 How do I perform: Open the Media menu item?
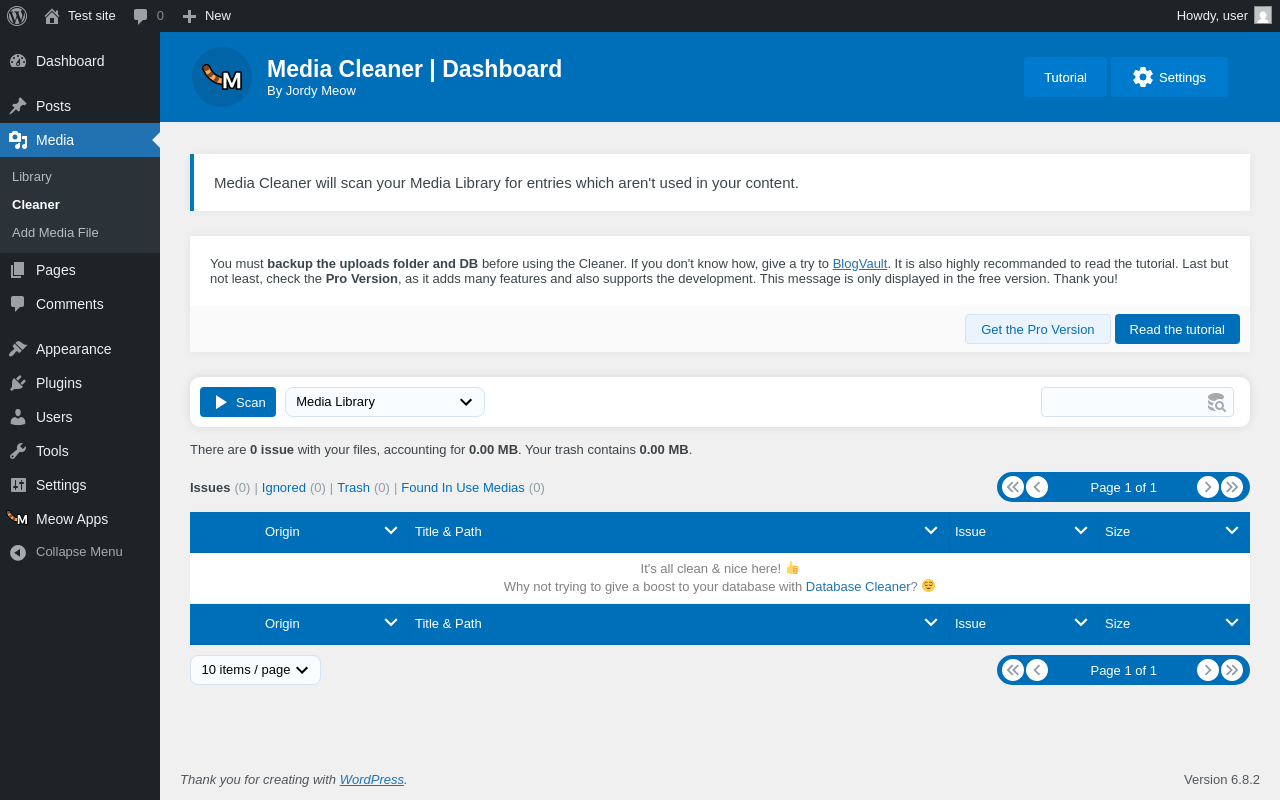[80, 140]
